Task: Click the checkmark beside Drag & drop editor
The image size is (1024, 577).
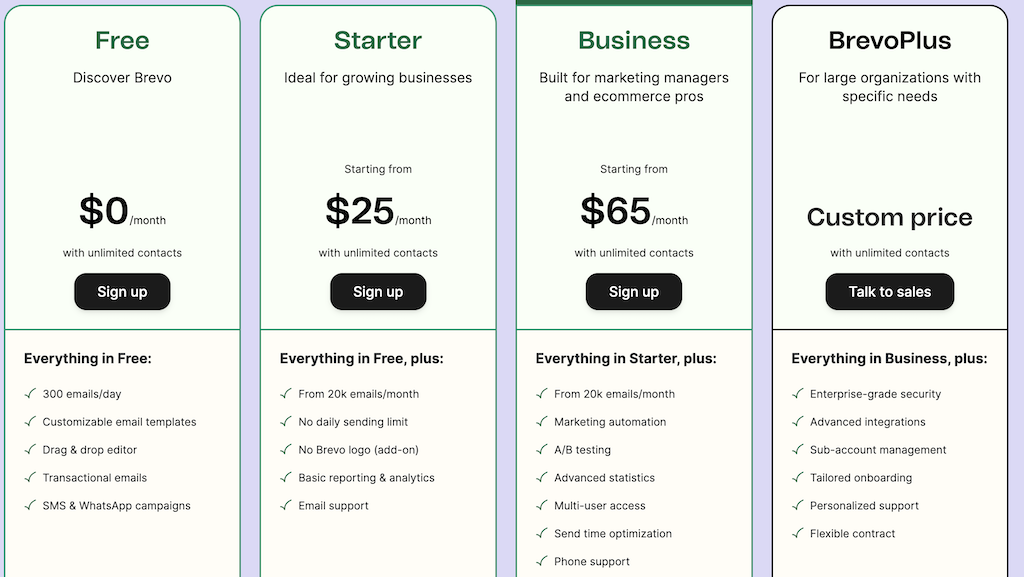Action: pos(29,450)
